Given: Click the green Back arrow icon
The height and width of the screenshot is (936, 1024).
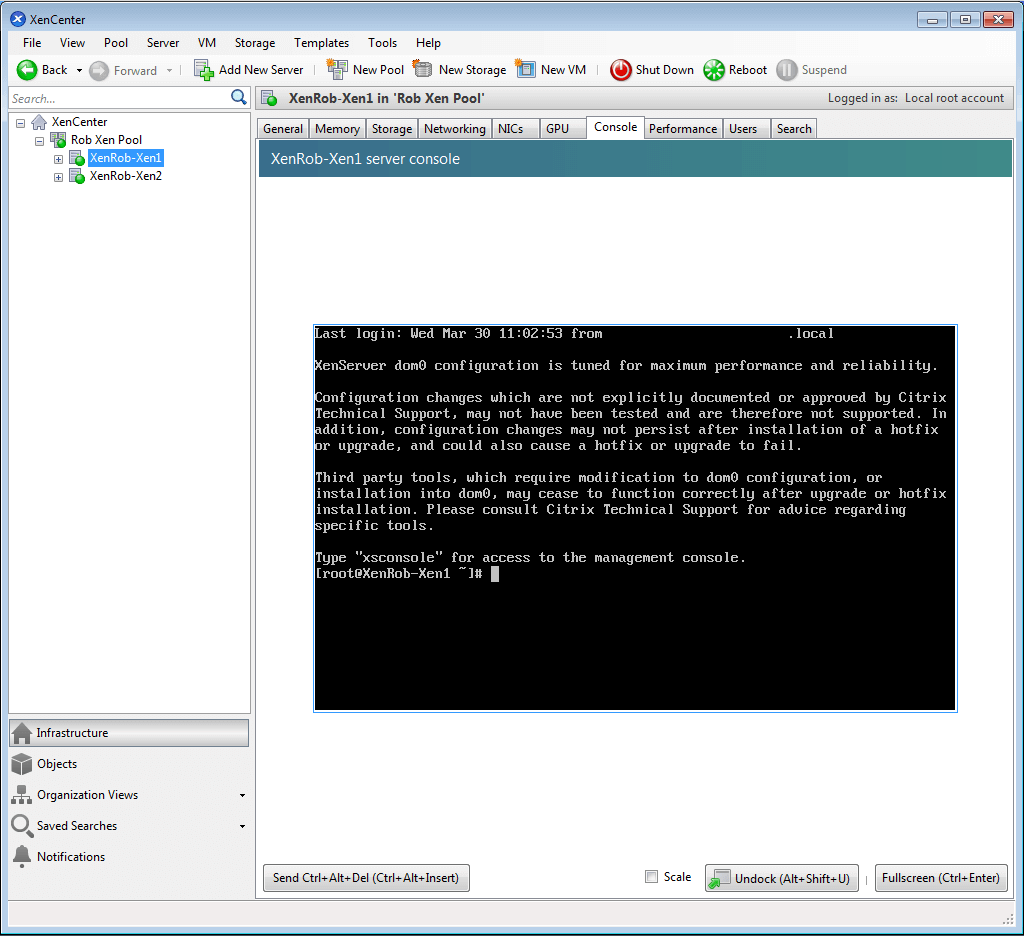Looking at the screenshot, I should click(x=27, y=70).
